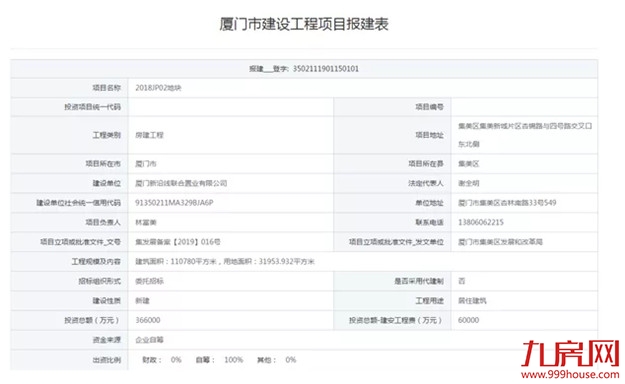Click the 出资比例 label

point(106,360)
